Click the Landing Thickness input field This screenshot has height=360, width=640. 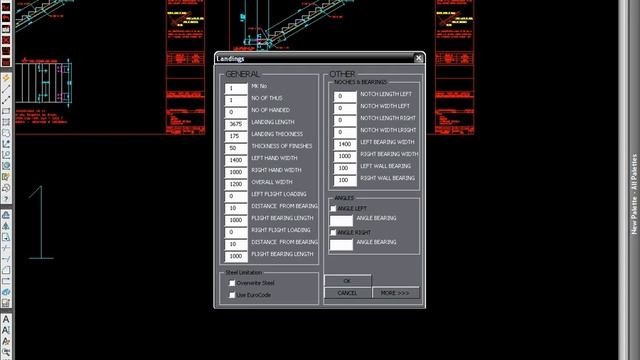(236, 136)
